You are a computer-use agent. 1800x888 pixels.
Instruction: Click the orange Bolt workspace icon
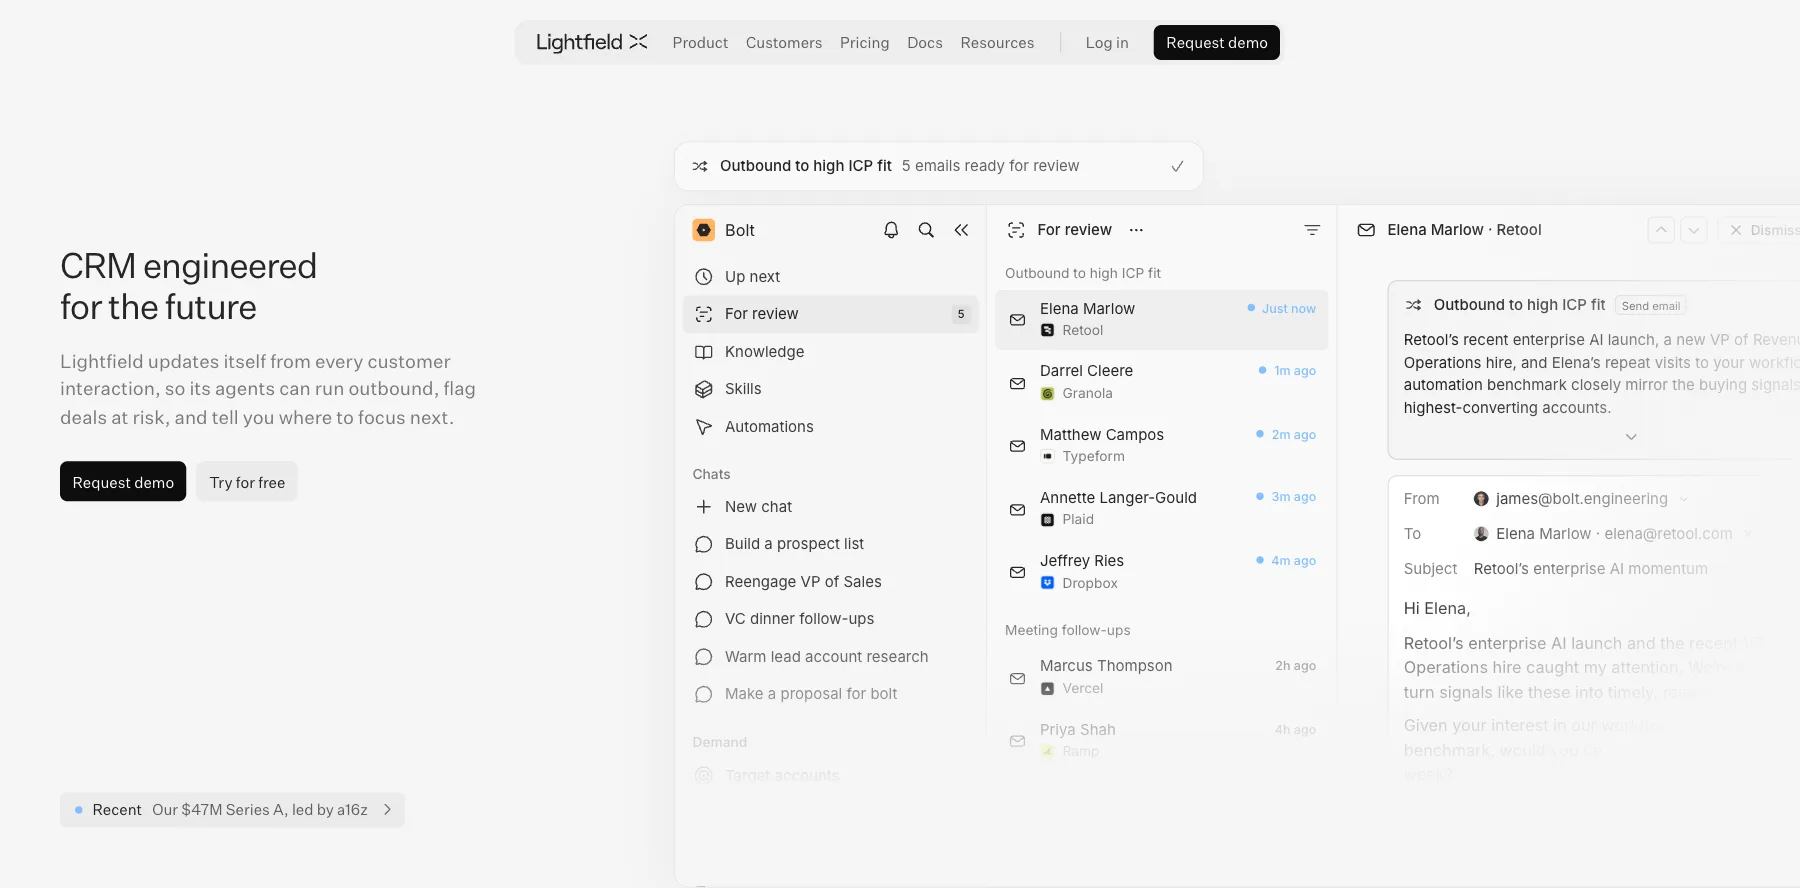(704, 230)
